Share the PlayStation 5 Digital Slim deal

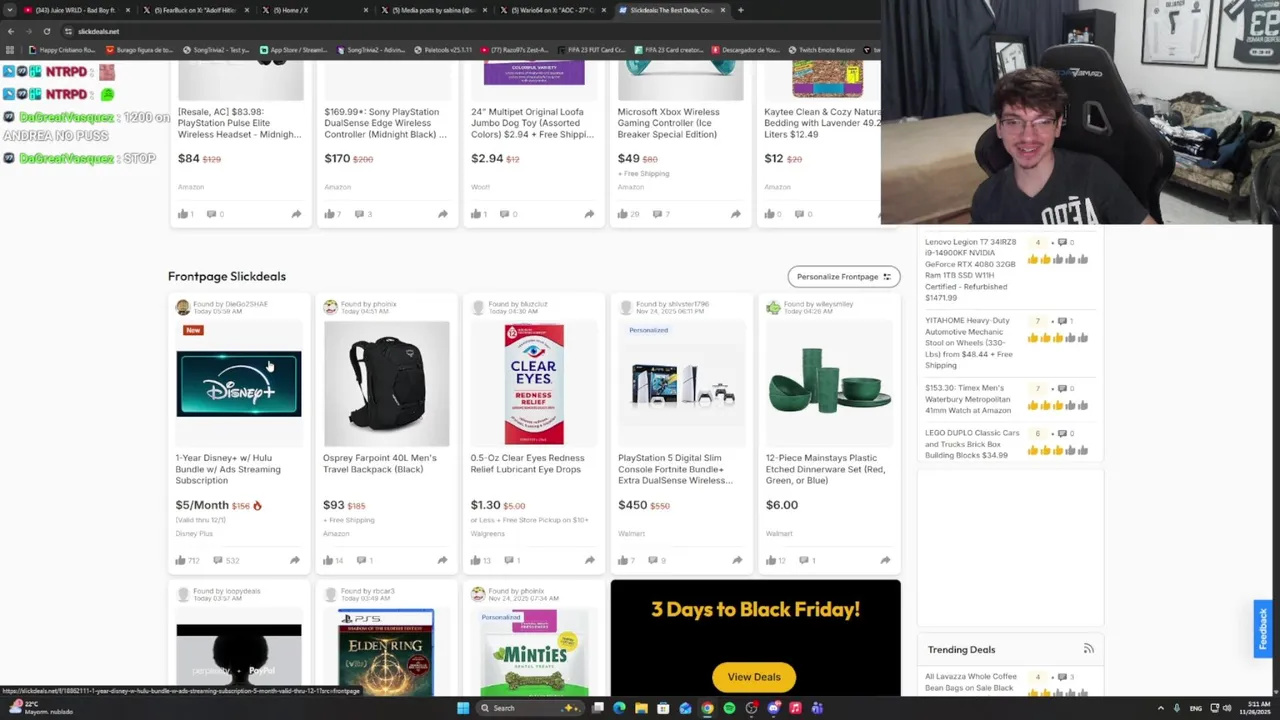point(737,560)
